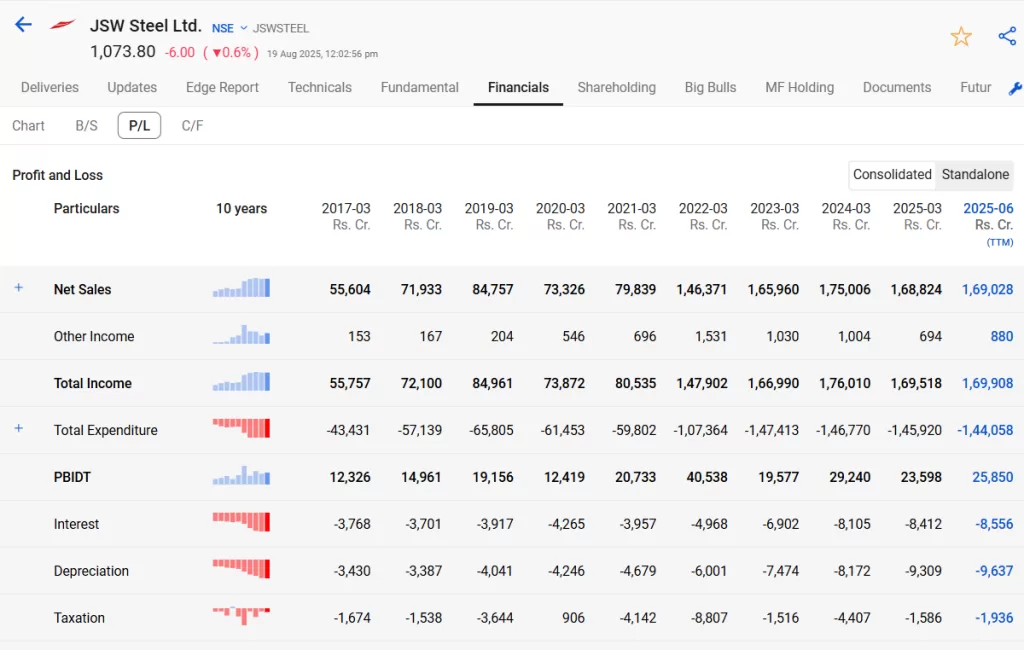This screenshot has width=1024, height=650.
Task: Switch to Standalone financials
Action: click(975, 174)
